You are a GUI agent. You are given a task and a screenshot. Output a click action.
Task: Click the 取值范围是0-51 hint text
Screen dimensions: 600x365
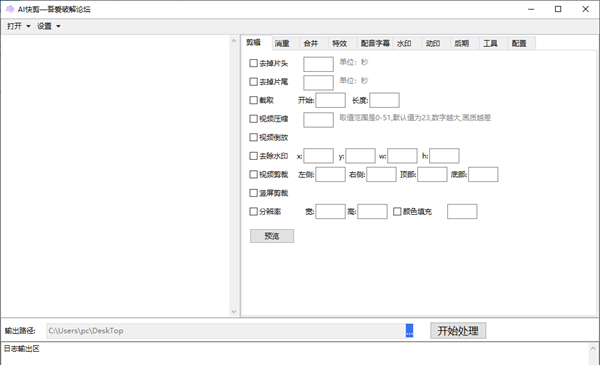pos(415,117)
